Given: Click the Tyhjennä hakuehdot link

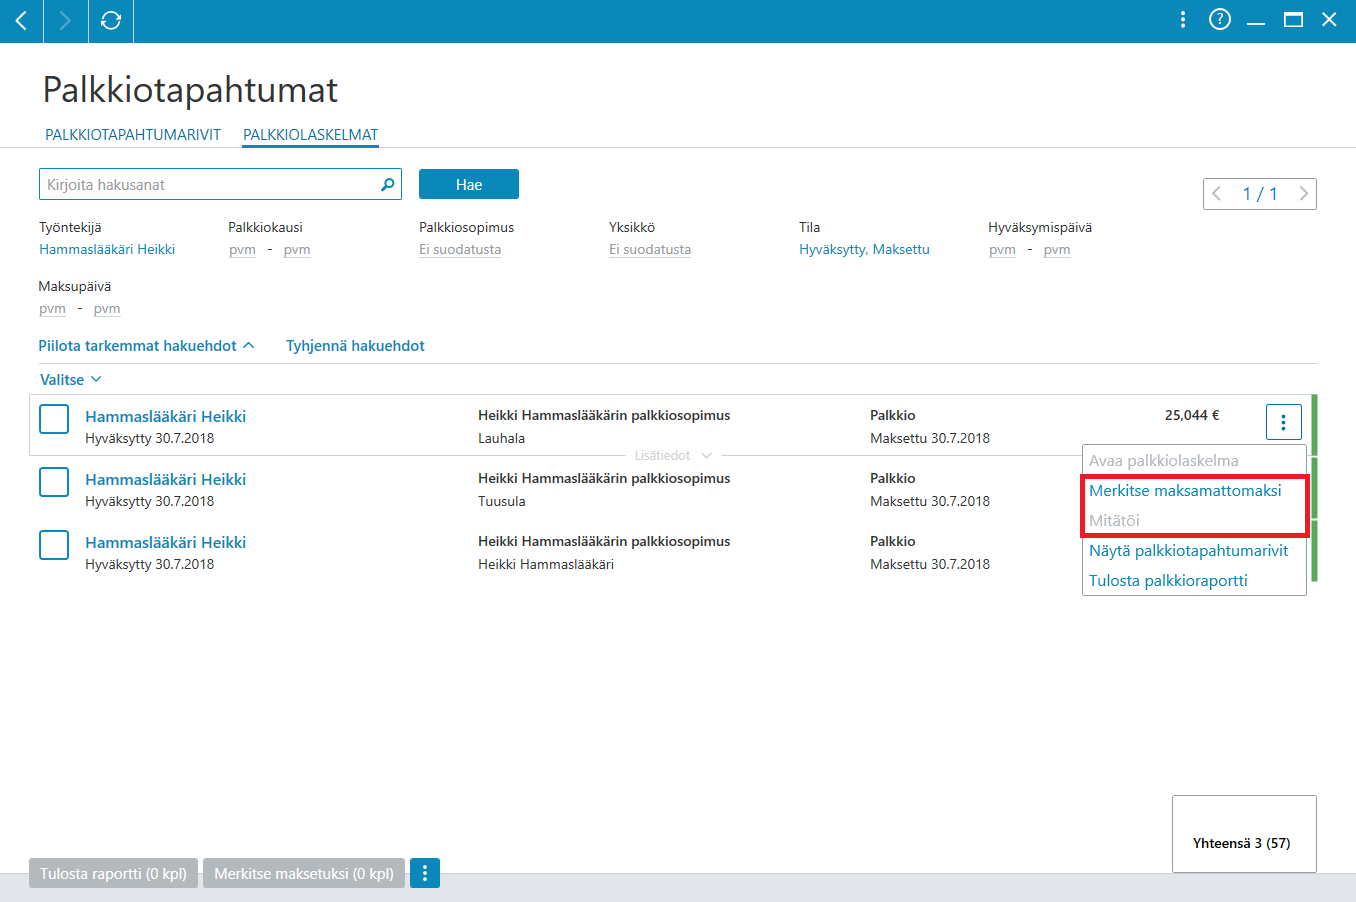Looking at the screenshot, I should coord(355,345).
